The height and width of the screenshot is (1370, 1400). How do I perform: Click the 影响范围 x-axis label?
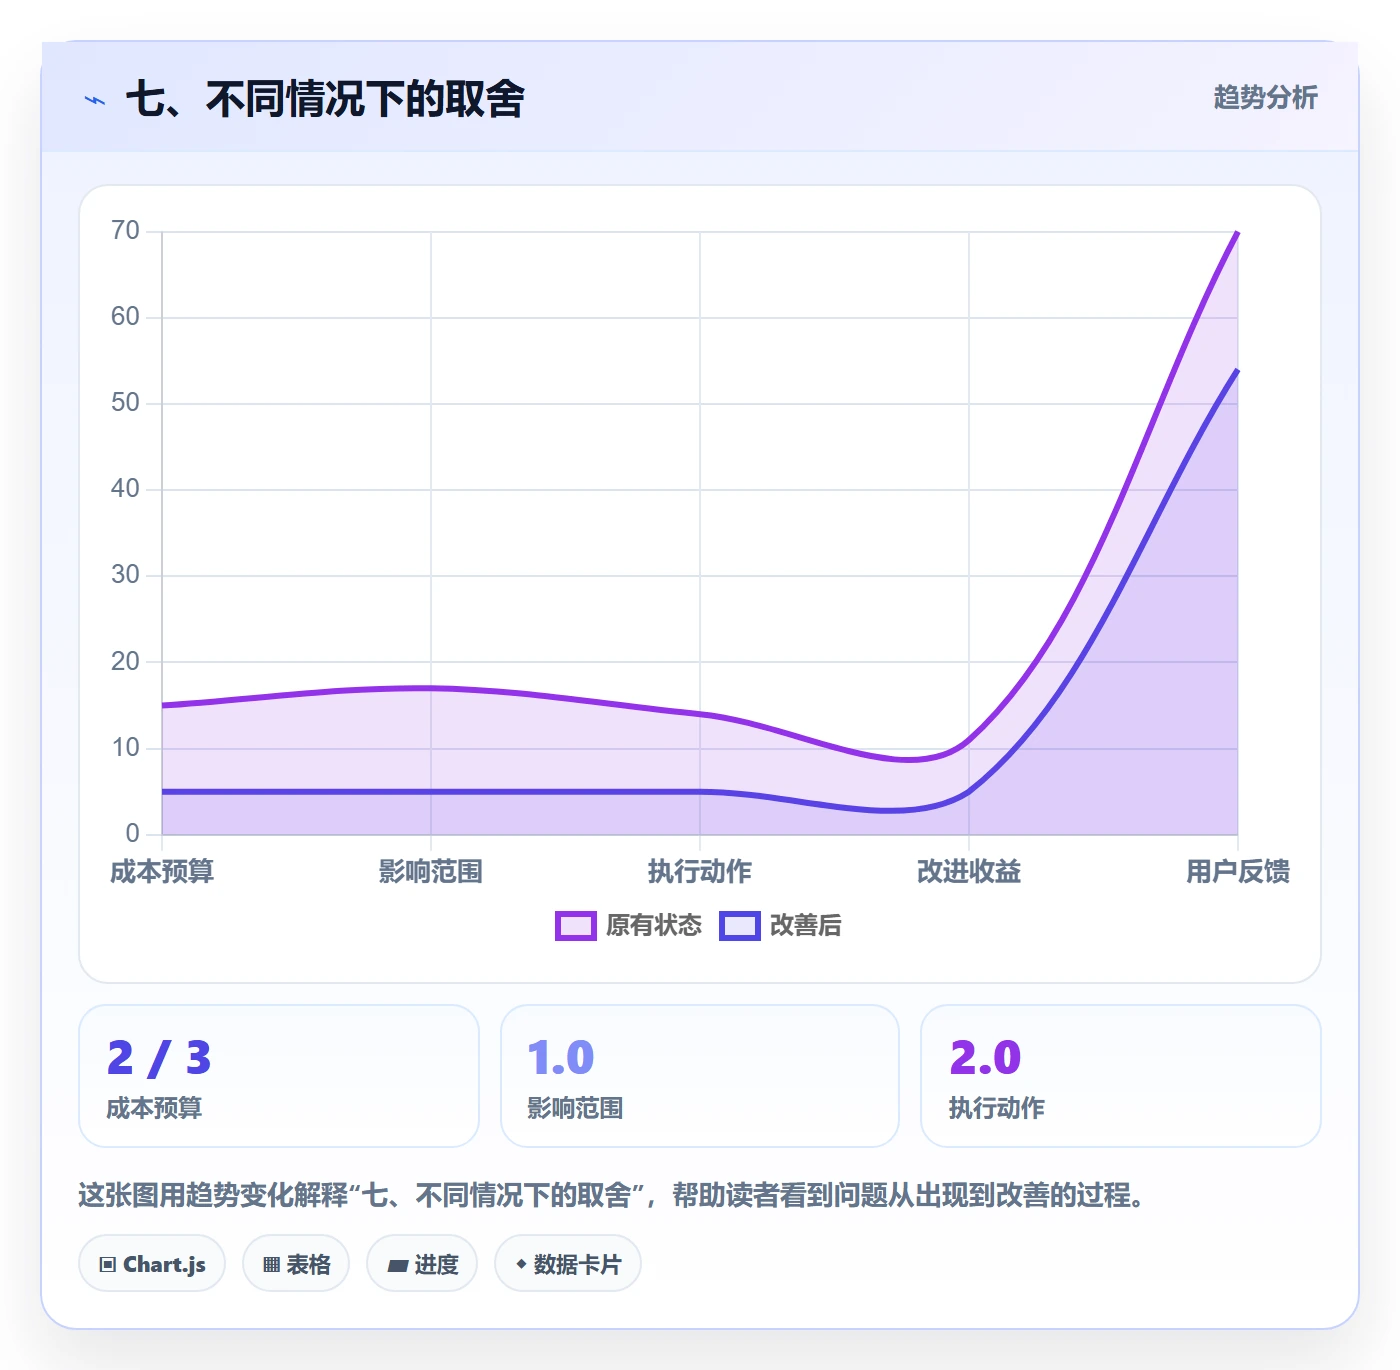(x=431, y=872)
